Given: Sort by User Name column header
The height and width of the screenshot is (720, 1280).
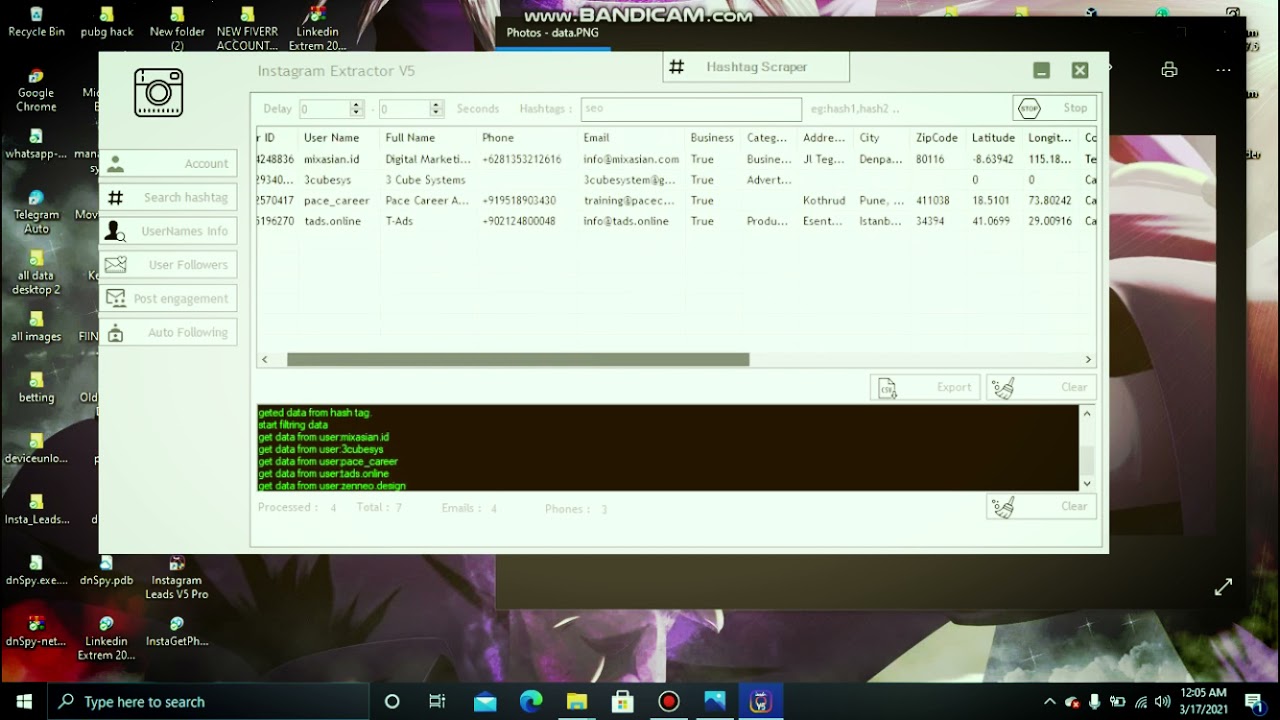Looking at the screenshot, I should tap(332, 138).
